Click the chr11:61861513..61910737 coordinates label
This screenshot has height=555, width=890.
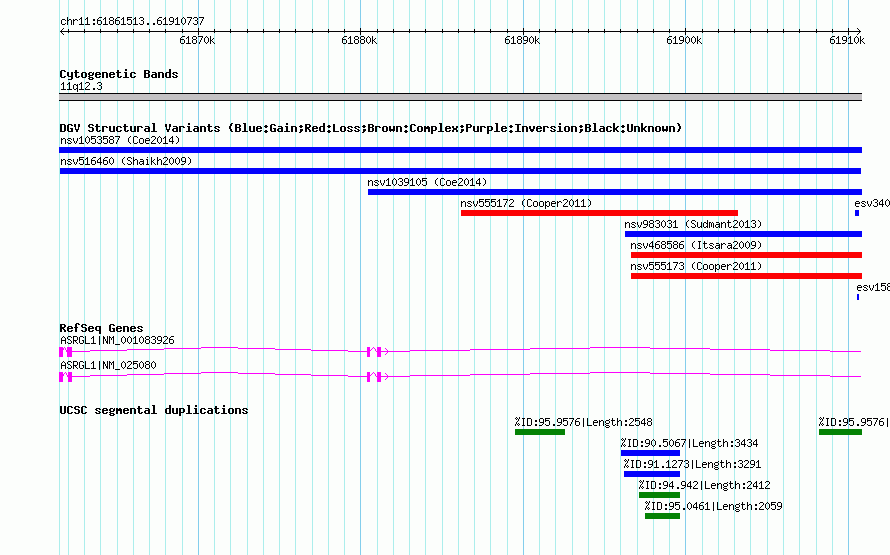[132, 21]
